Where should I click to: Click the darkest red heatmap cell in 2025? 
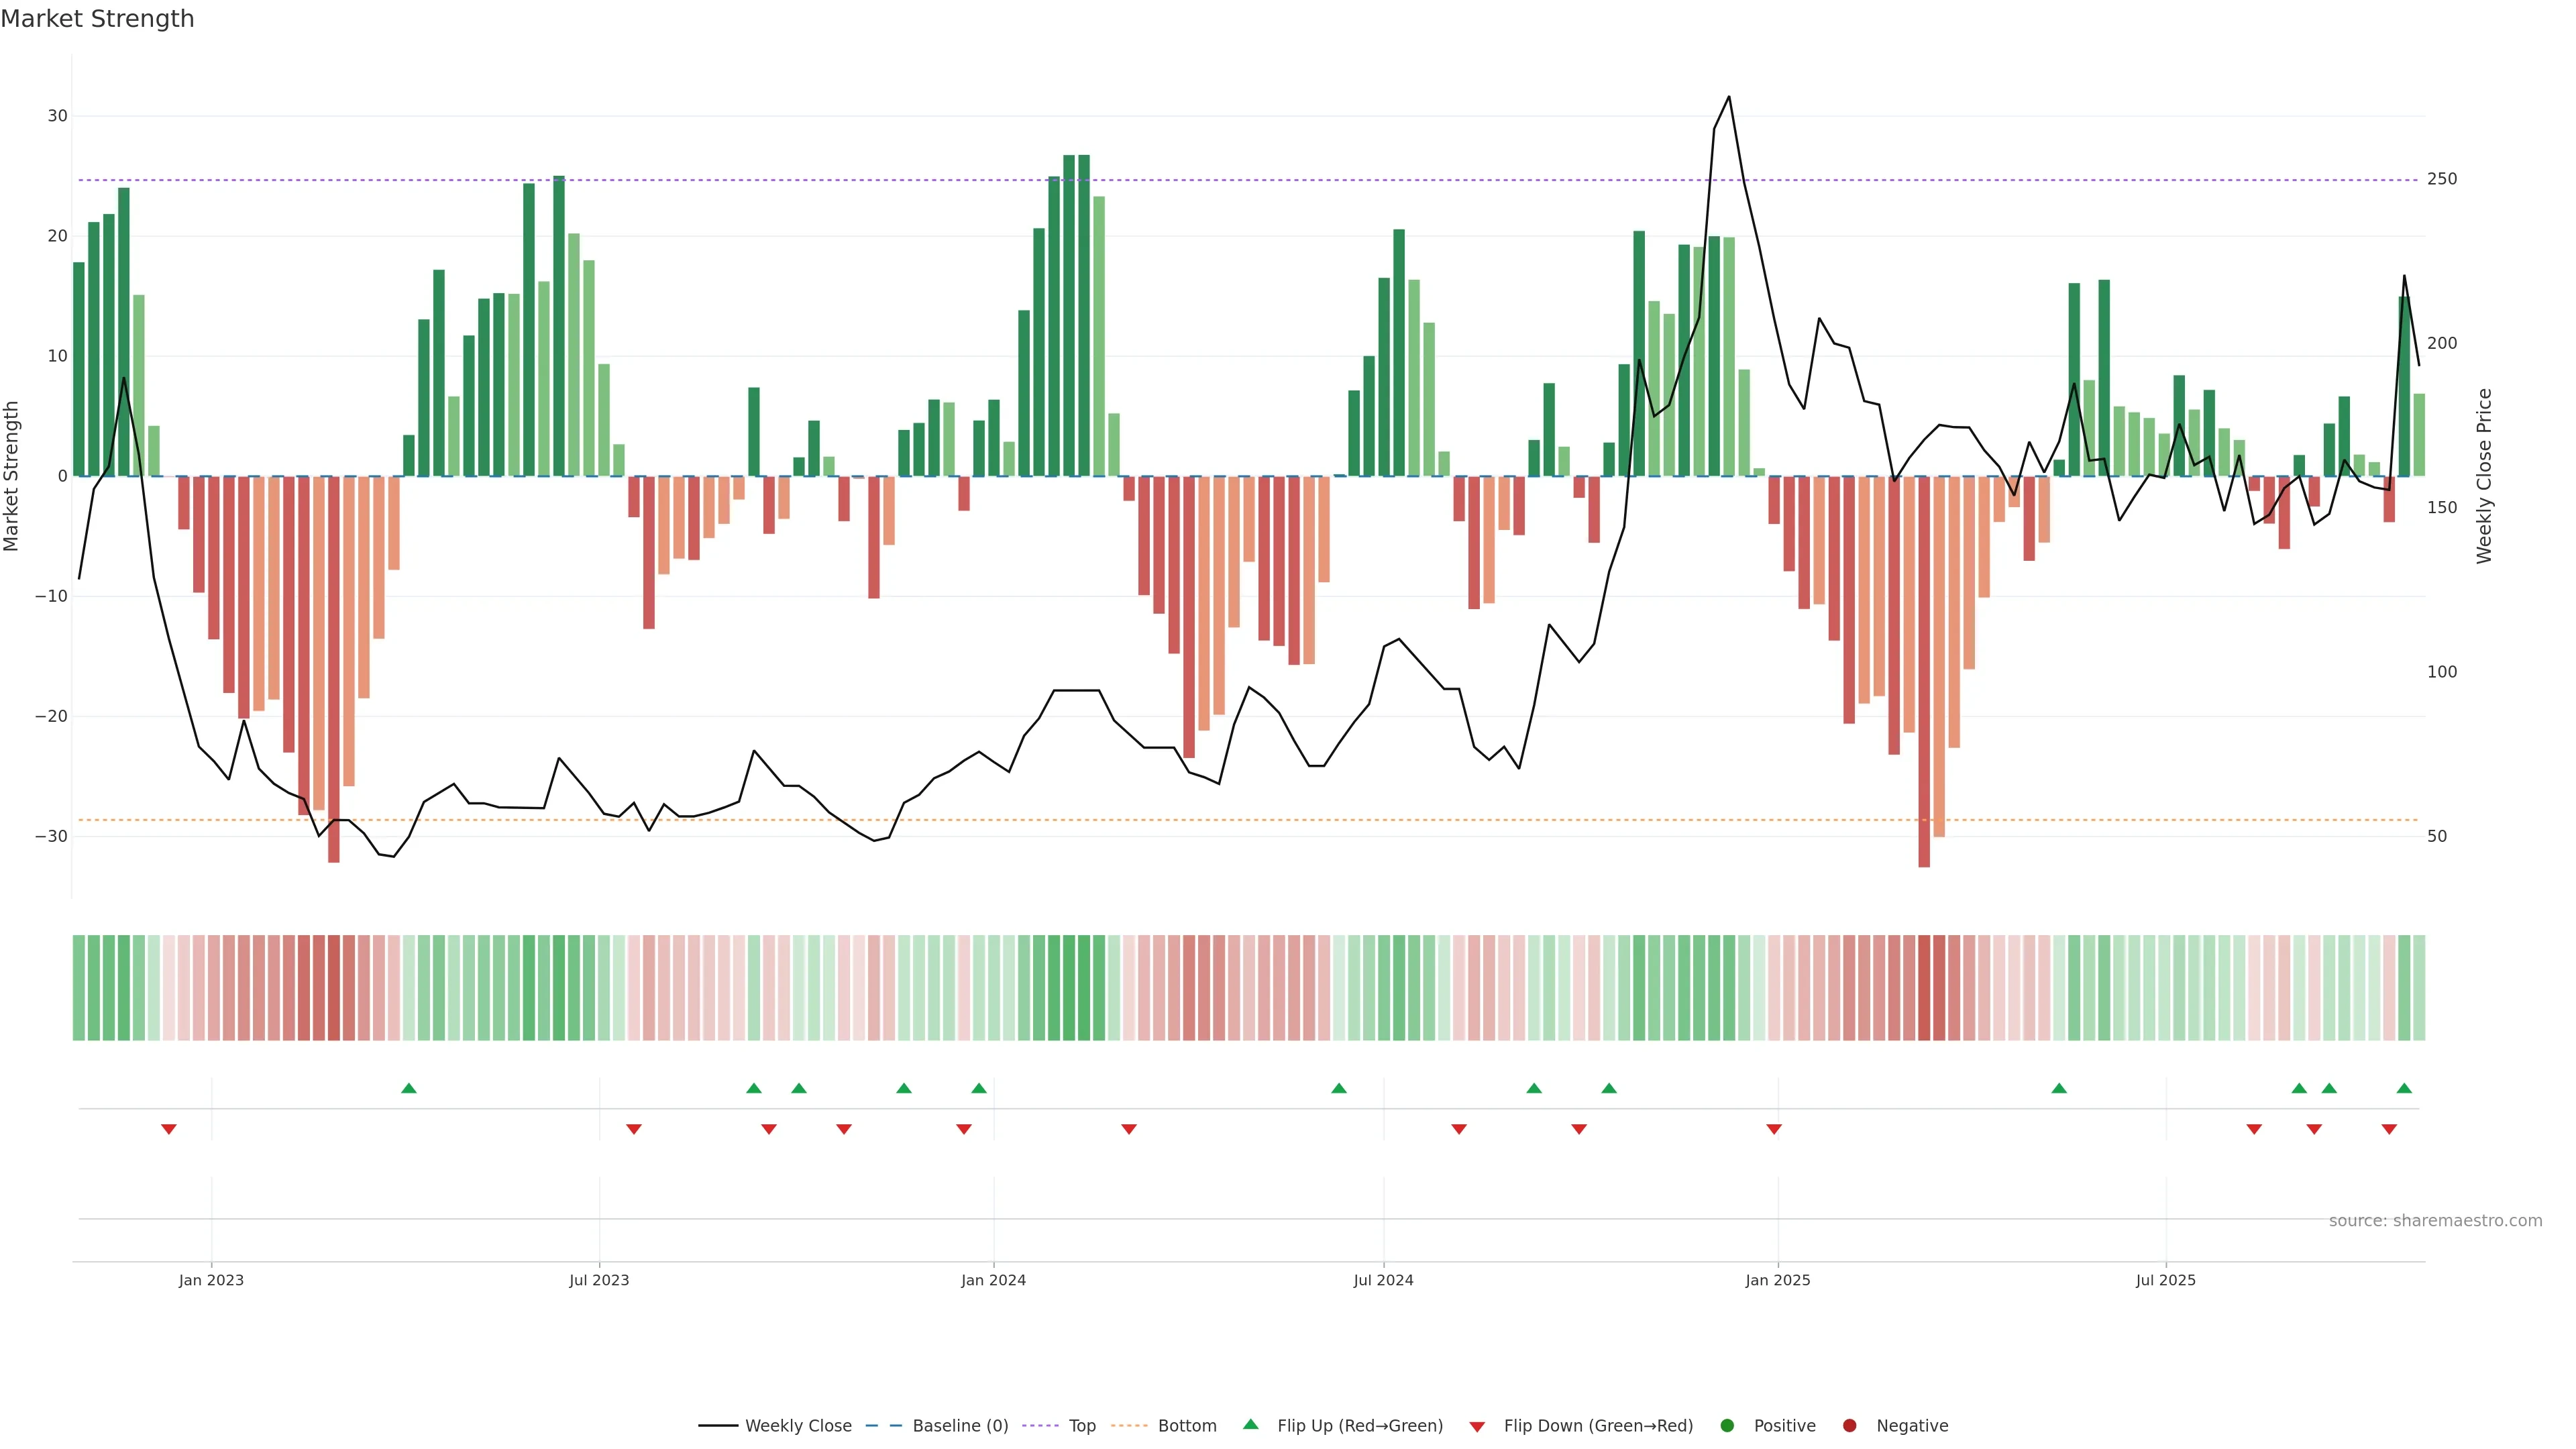coord(1924,987)
